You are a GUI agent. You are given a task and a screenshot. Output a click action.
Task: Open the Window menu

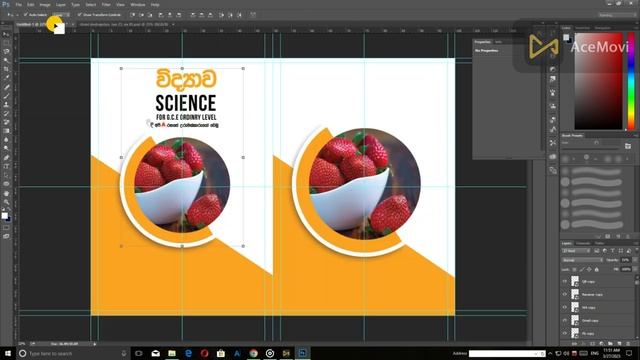point(138,4)
